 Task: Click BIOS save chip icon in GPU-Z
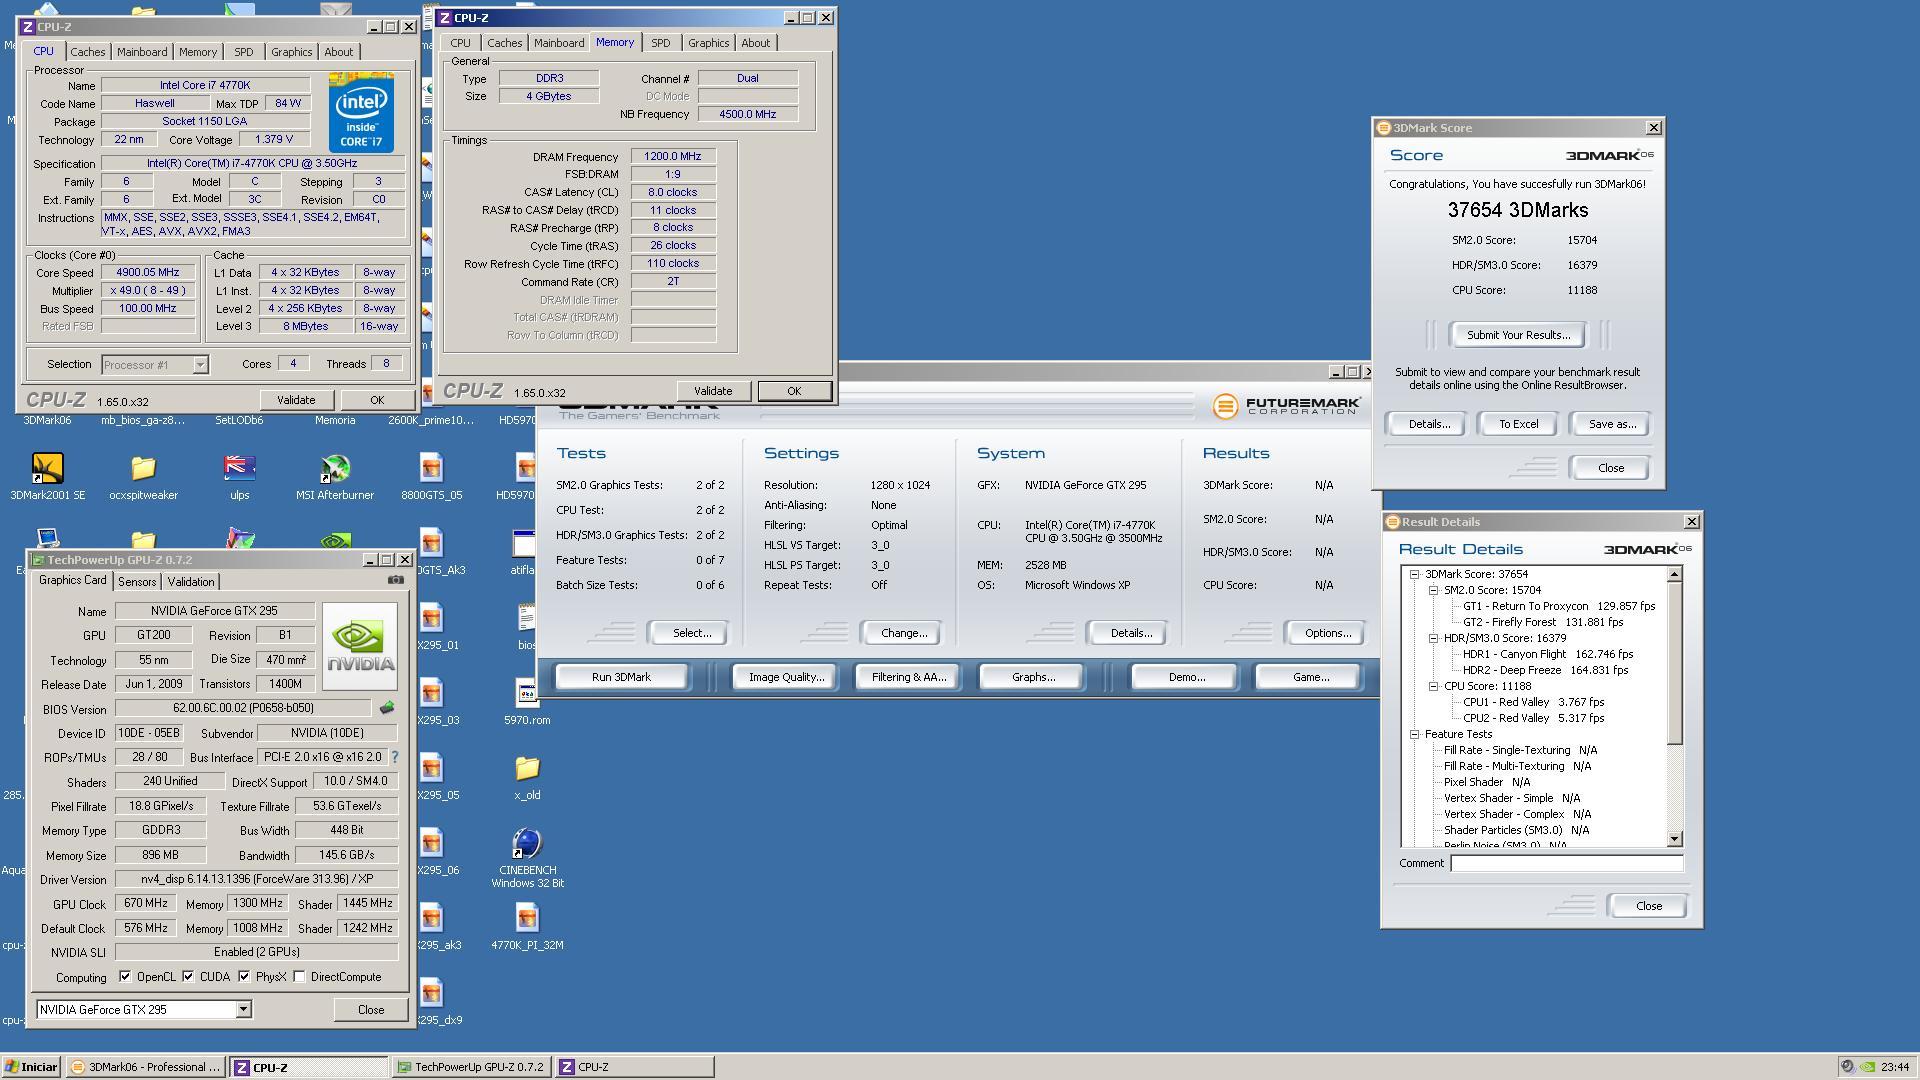[x=387, y=708]
